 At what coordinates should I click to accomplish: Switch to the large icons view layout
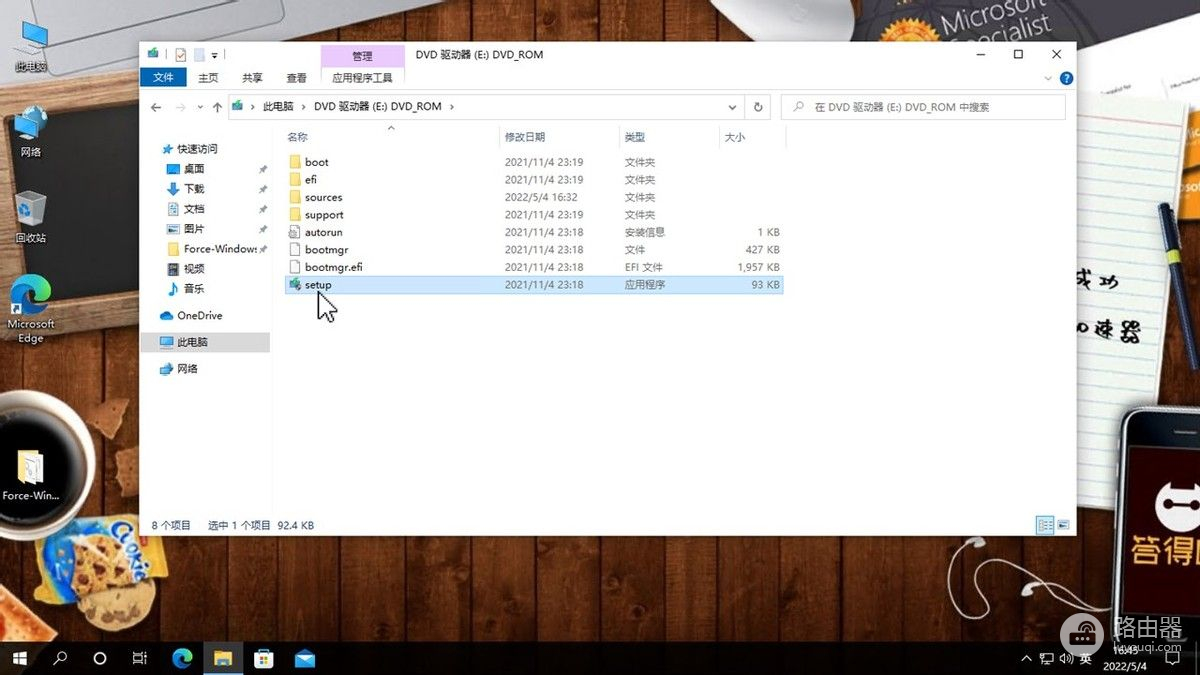click(x=1063, y=524)
